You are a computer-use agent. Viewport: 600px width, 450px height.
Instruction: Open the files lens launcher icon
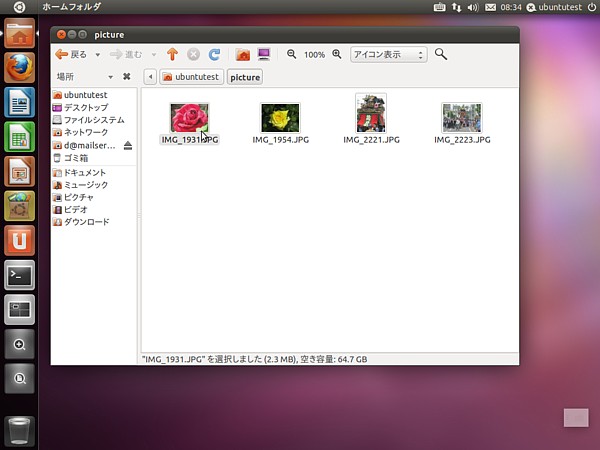(x=20, y=378)
